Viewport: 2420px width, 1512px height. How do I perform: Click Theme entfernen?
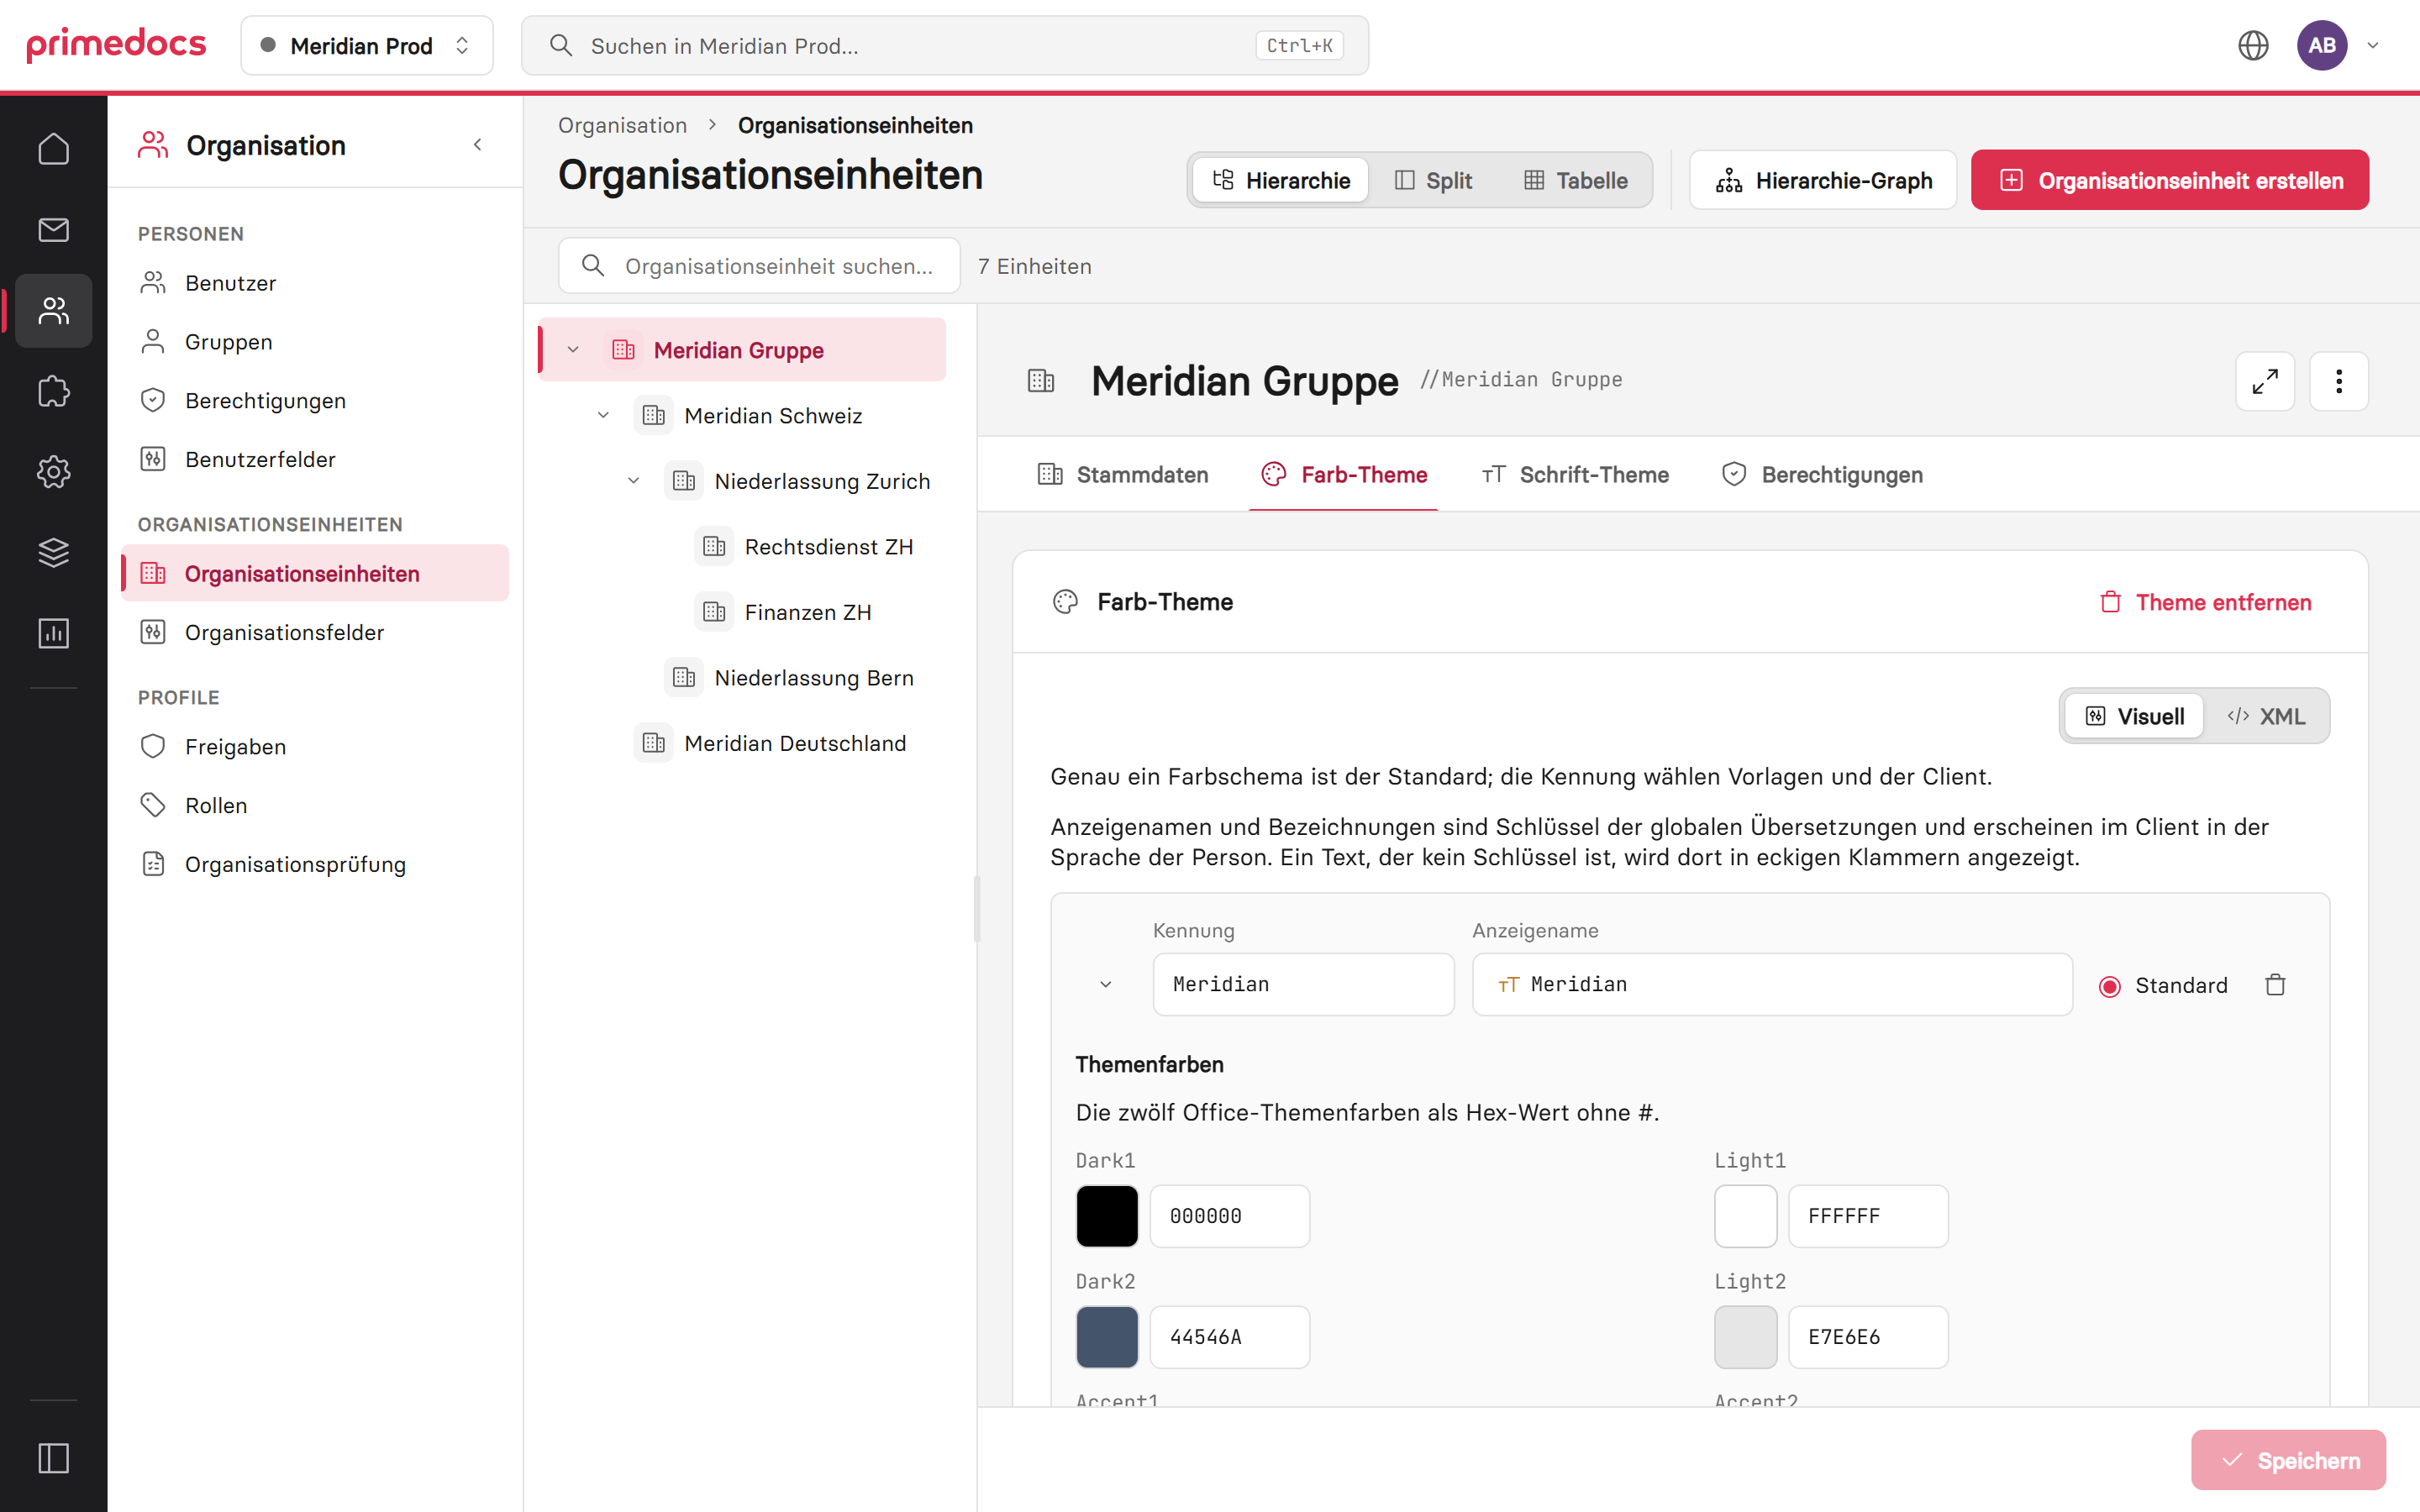click(2205, 602)
